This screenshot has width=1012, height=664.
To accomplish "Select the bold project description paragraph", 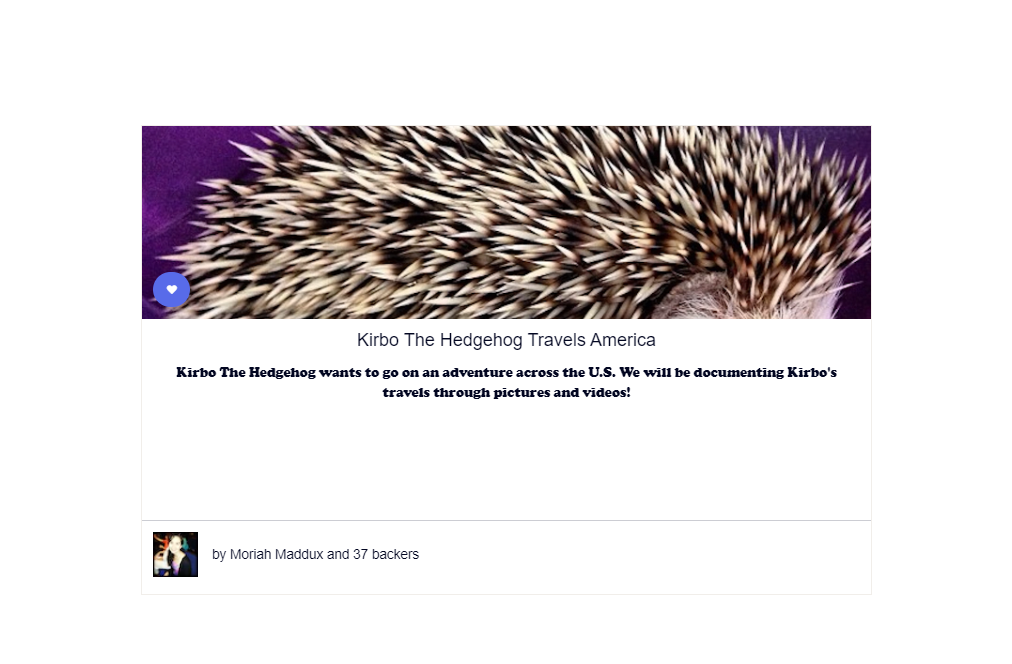I will (506, 382).
